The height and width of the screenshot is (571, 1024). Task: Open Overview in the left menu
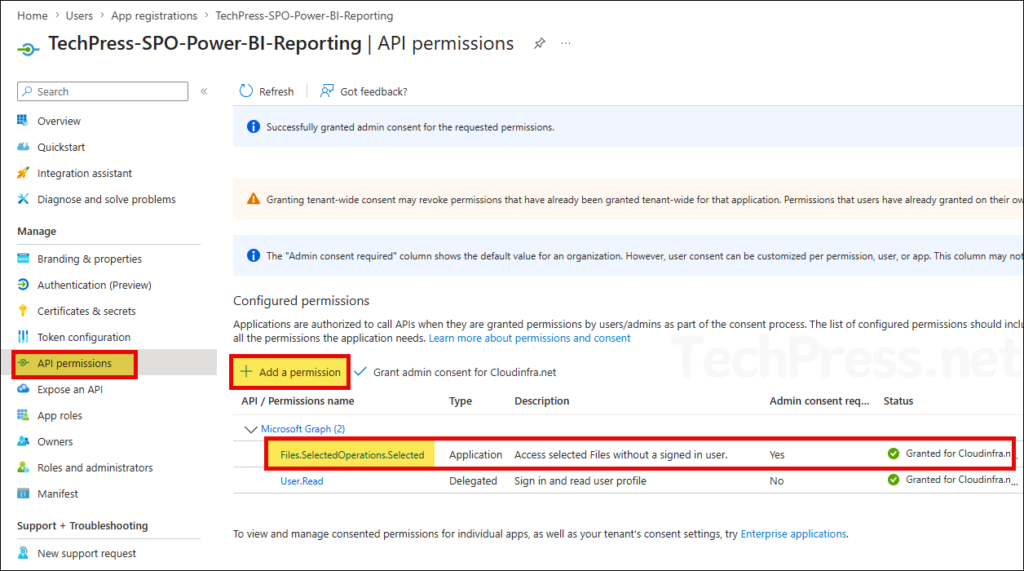click(59, 121)
